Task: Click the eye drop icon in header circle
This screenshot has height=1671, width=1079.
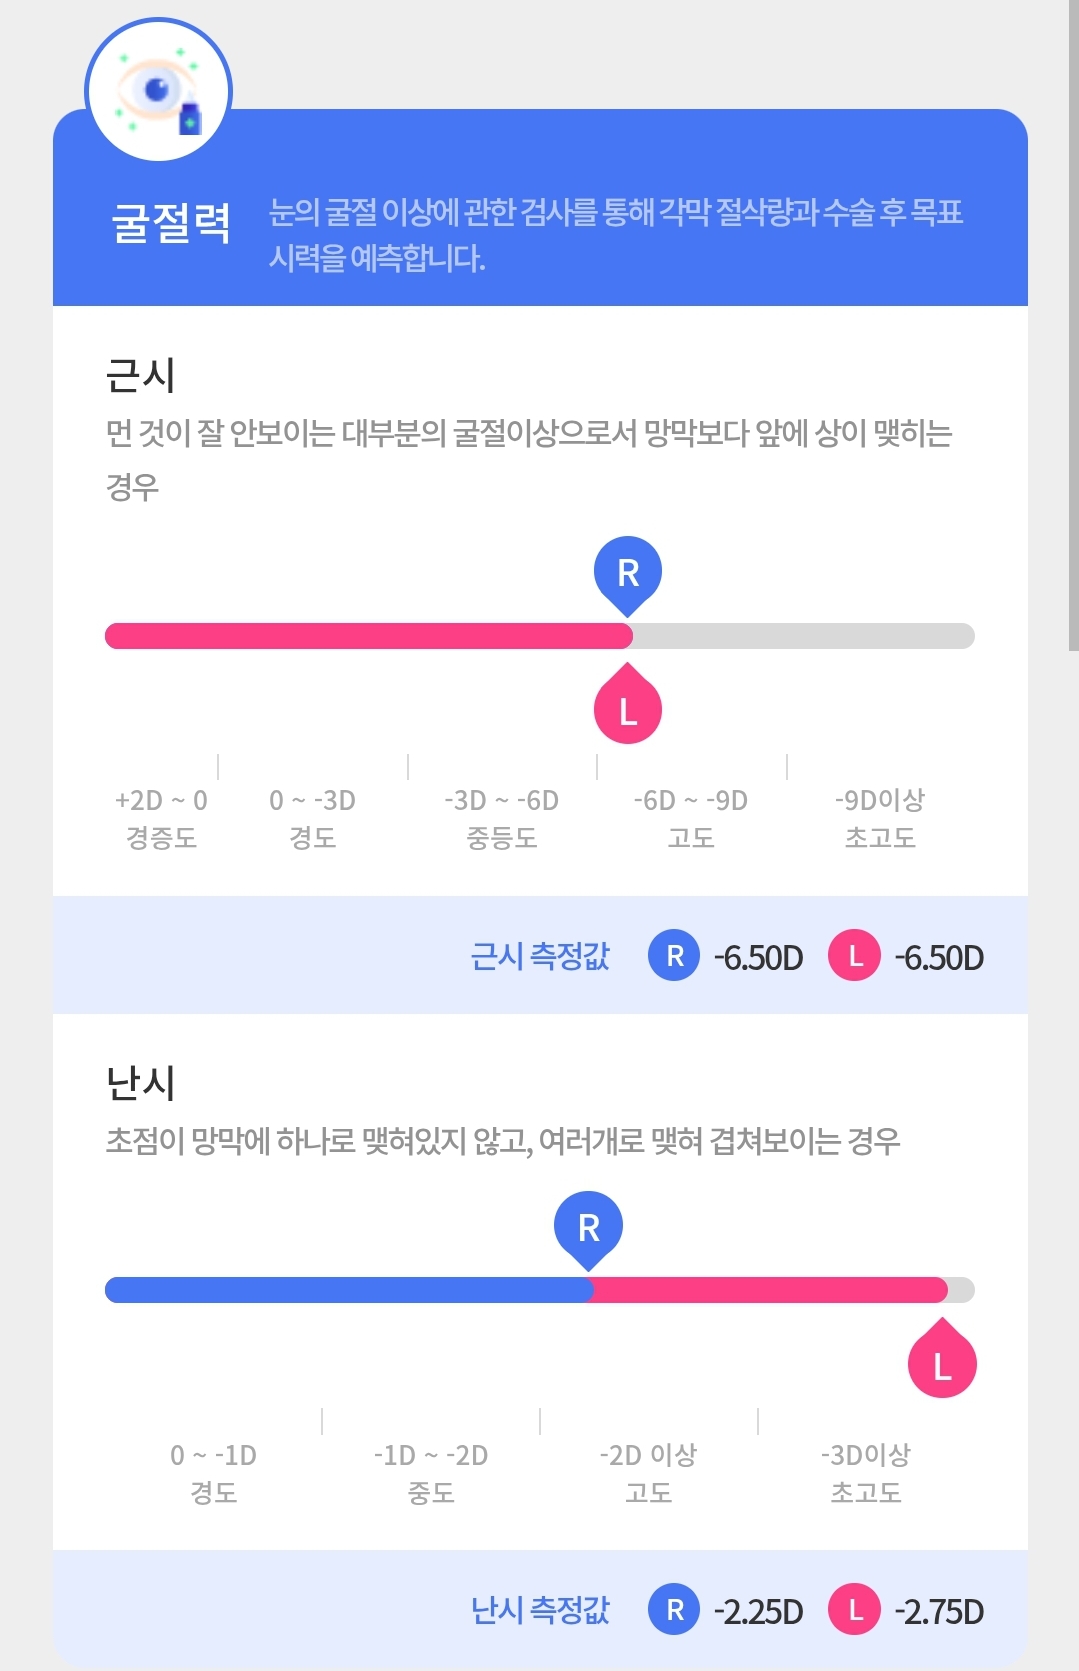Action: click(x=159, y=91)
